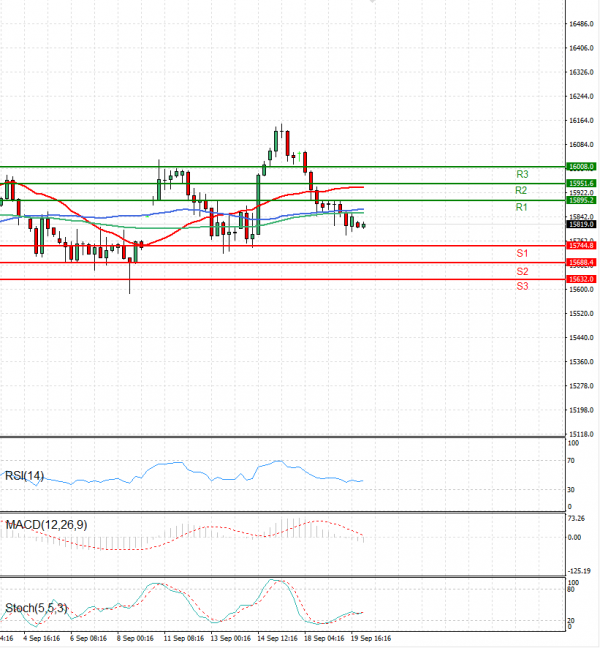Click the green 16008.0 price tag
600x648 pixels.
click(582, 166)
